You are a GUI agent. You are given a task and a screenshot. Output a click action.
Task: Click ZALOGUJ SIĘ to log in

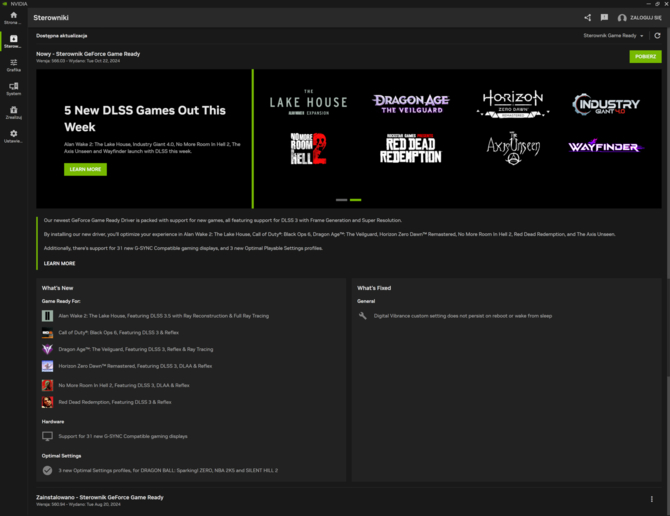[646, 18]
